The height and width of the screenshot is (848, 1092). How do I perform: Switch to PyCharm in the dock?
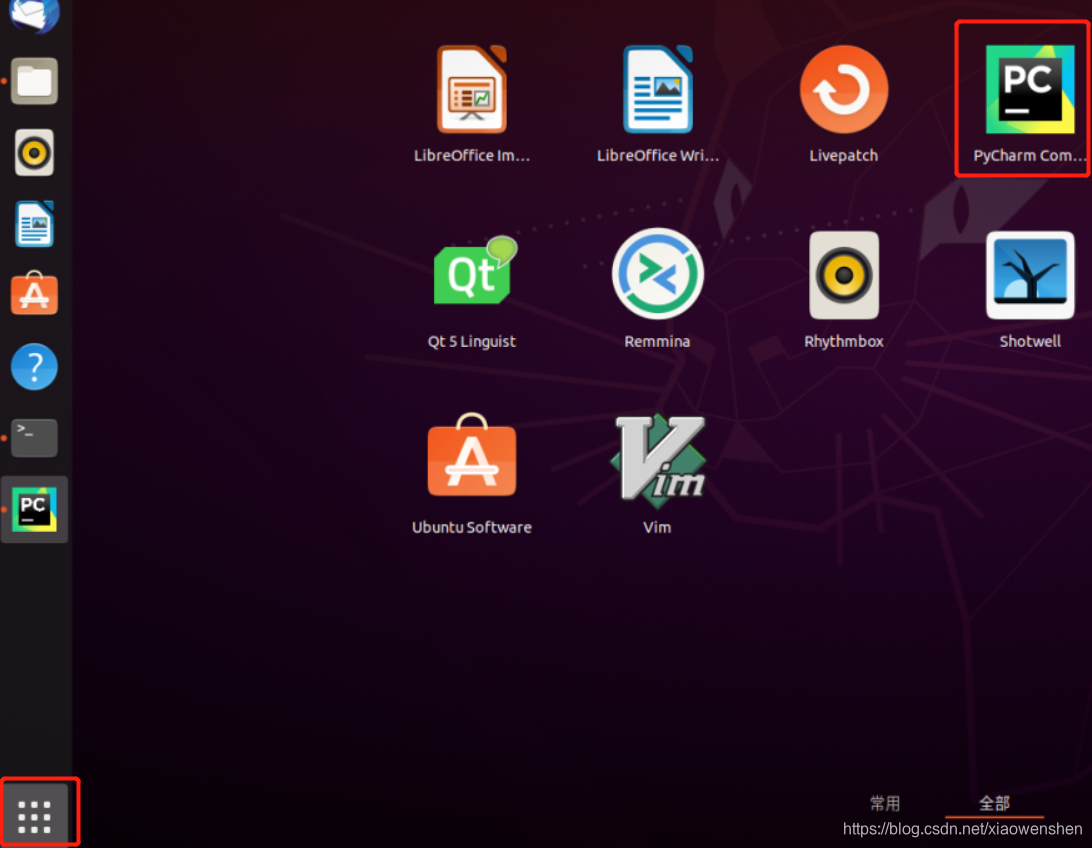[34, 510]
